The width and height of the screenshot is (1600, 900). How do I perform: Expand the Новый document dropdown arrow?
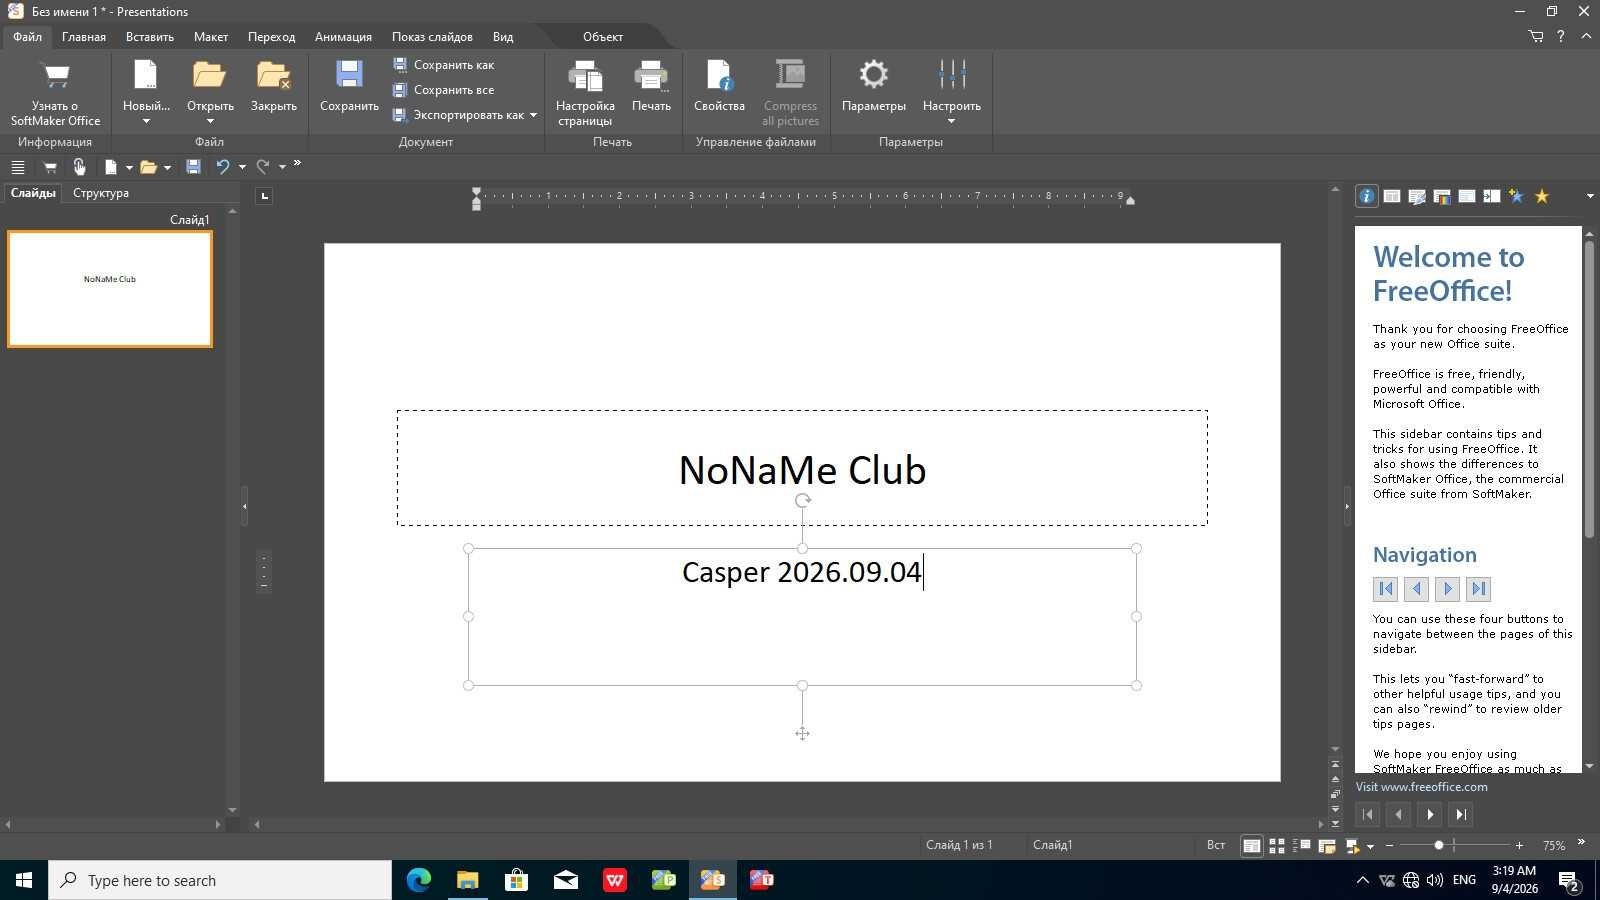click(146, 122)
